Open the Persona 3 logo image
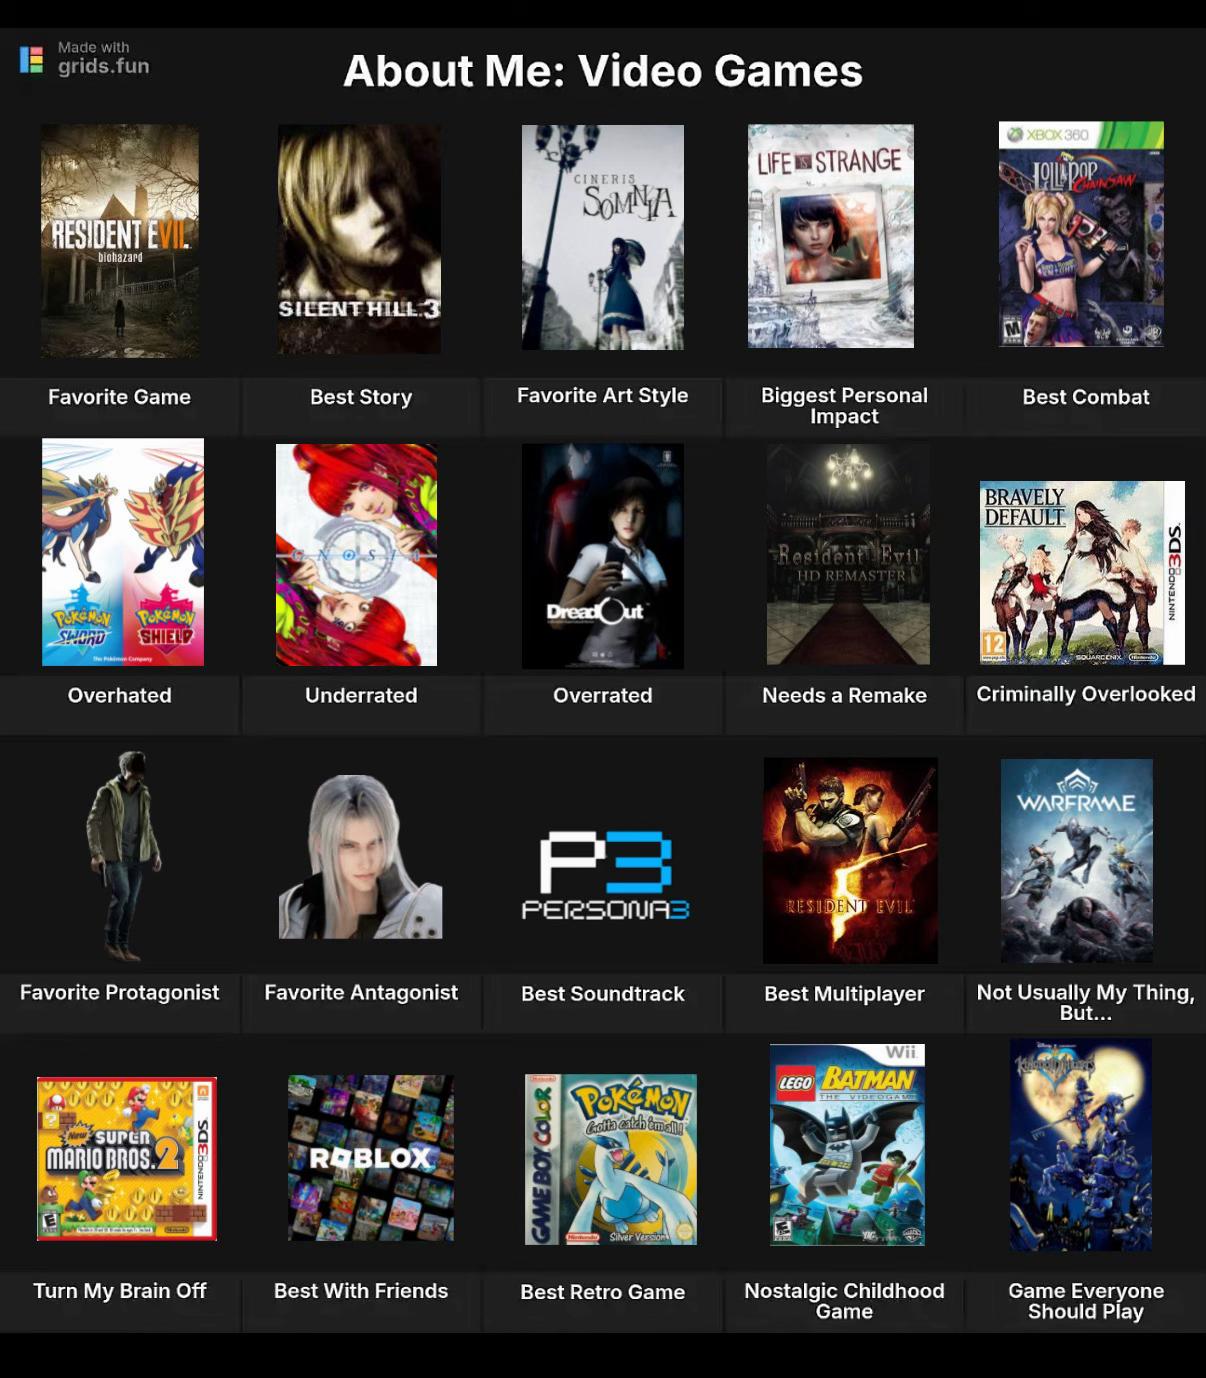The width and height of the screenshot is (1206, 1378). pos(606,875)
